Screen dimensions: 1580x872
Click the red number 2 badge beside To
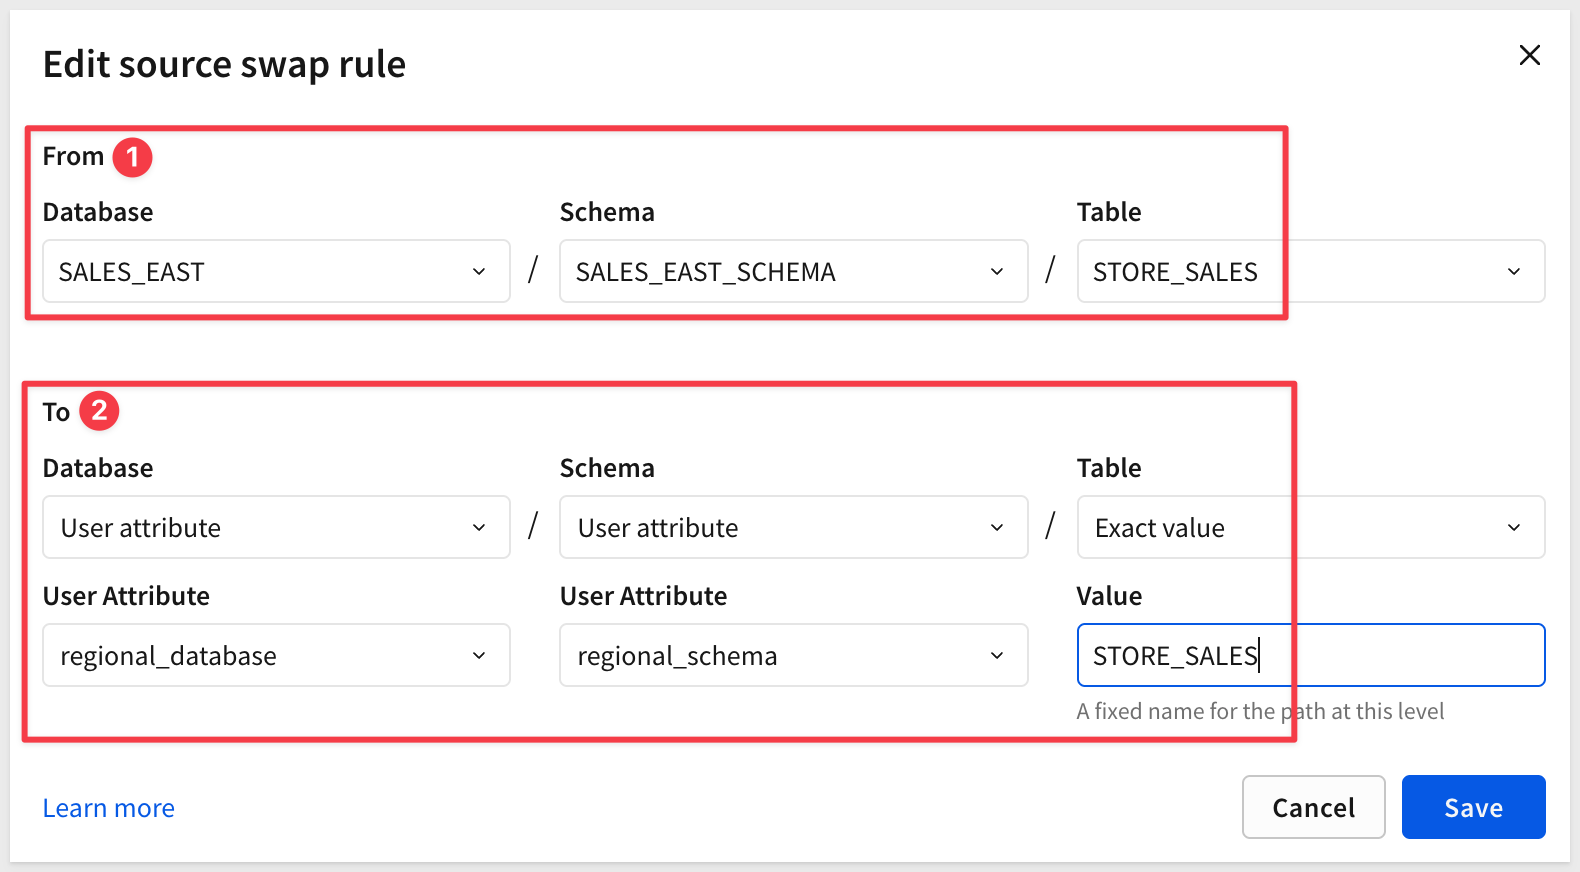pos(99,411)
